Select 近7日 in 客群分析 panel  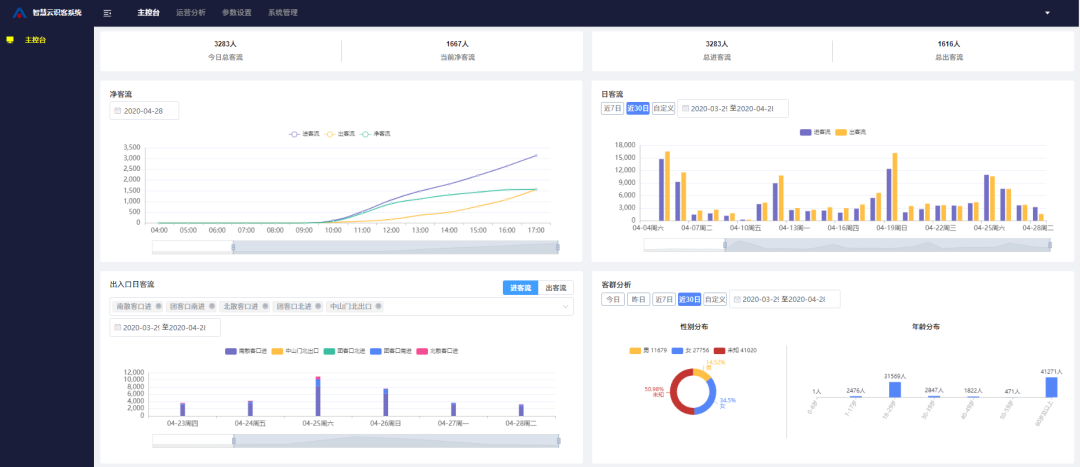663,300
